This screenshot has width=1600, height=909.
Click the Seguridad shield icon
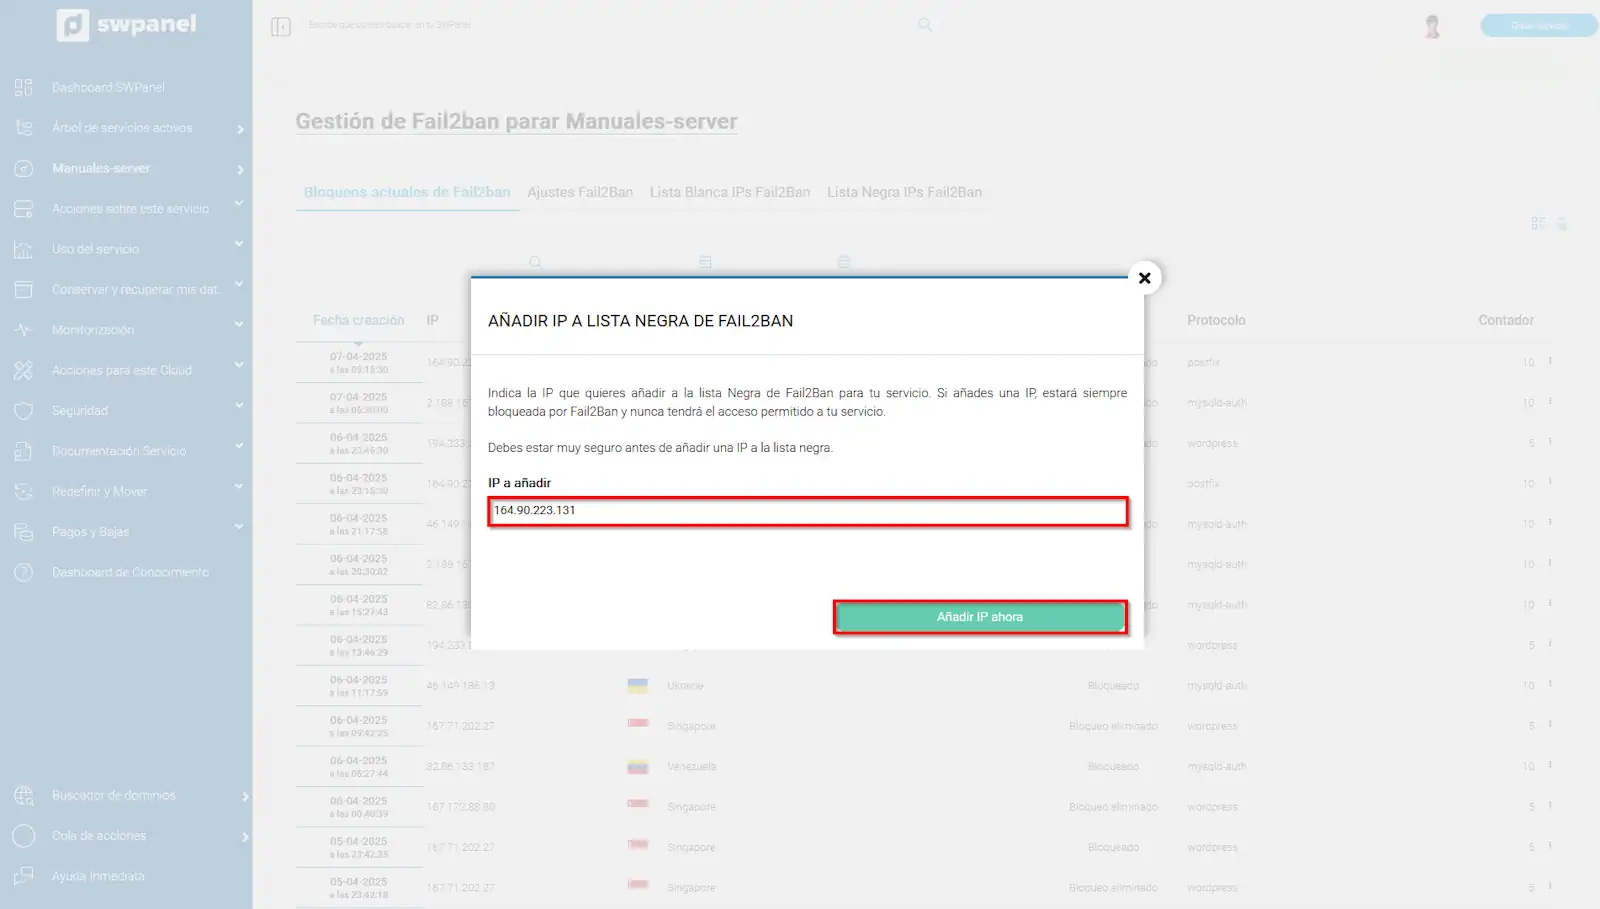pyautogui.click(x=24, y=411)
